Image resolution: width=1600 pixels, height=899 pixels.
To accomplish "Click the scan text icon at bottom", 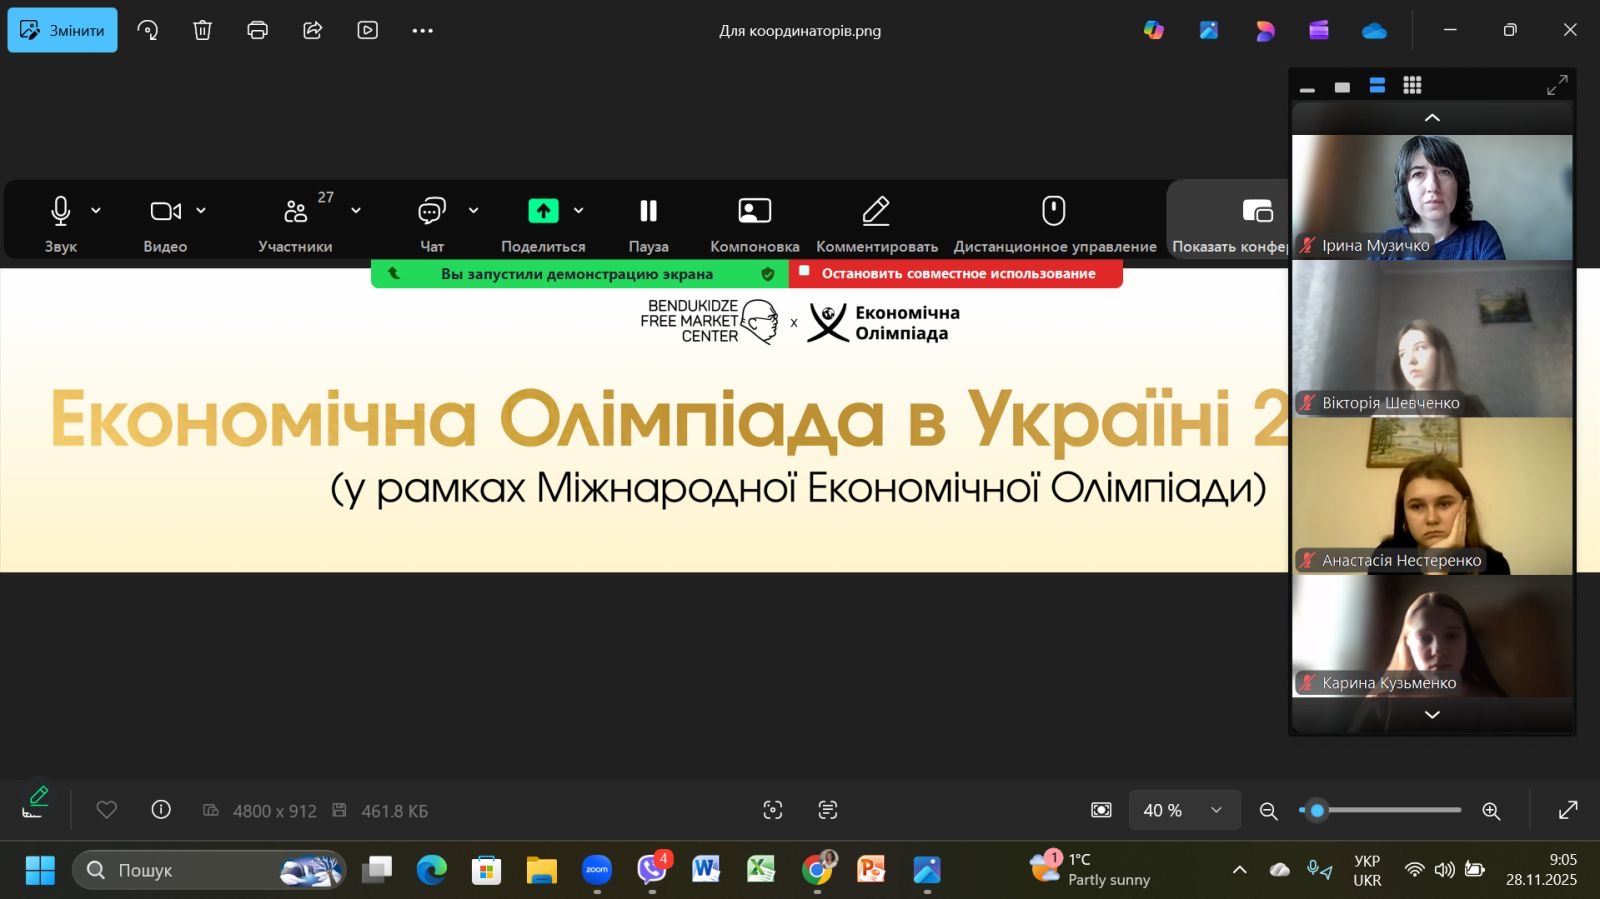I will (x=827, y=810).
